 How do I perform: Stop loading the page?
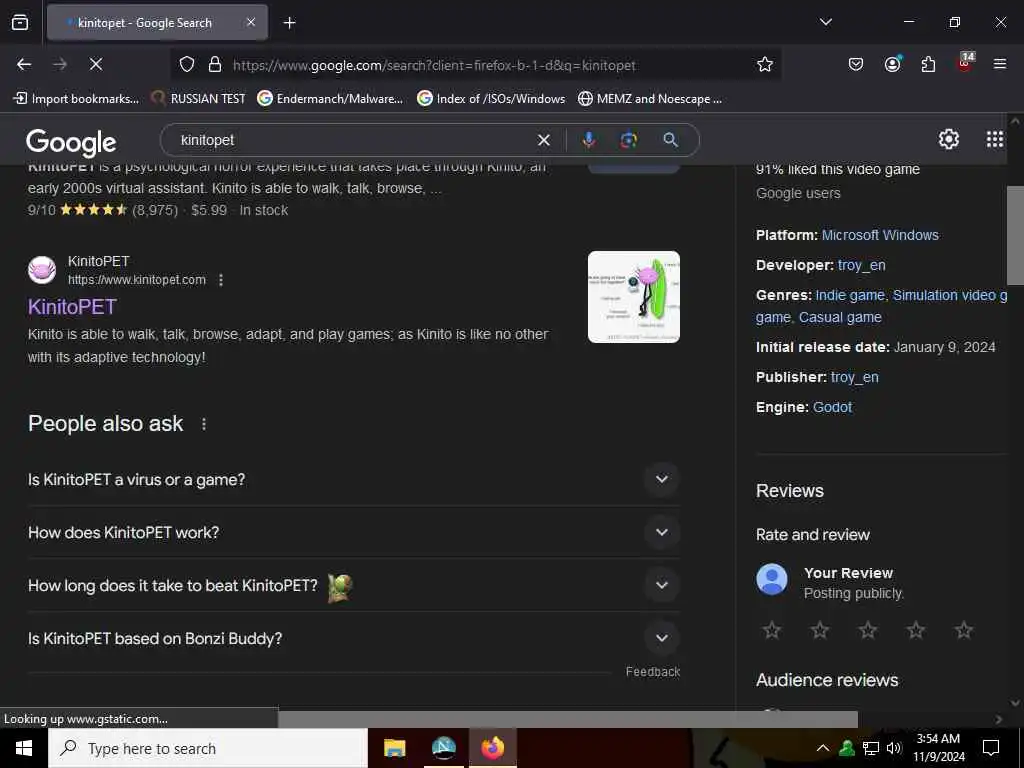(96, 64)
